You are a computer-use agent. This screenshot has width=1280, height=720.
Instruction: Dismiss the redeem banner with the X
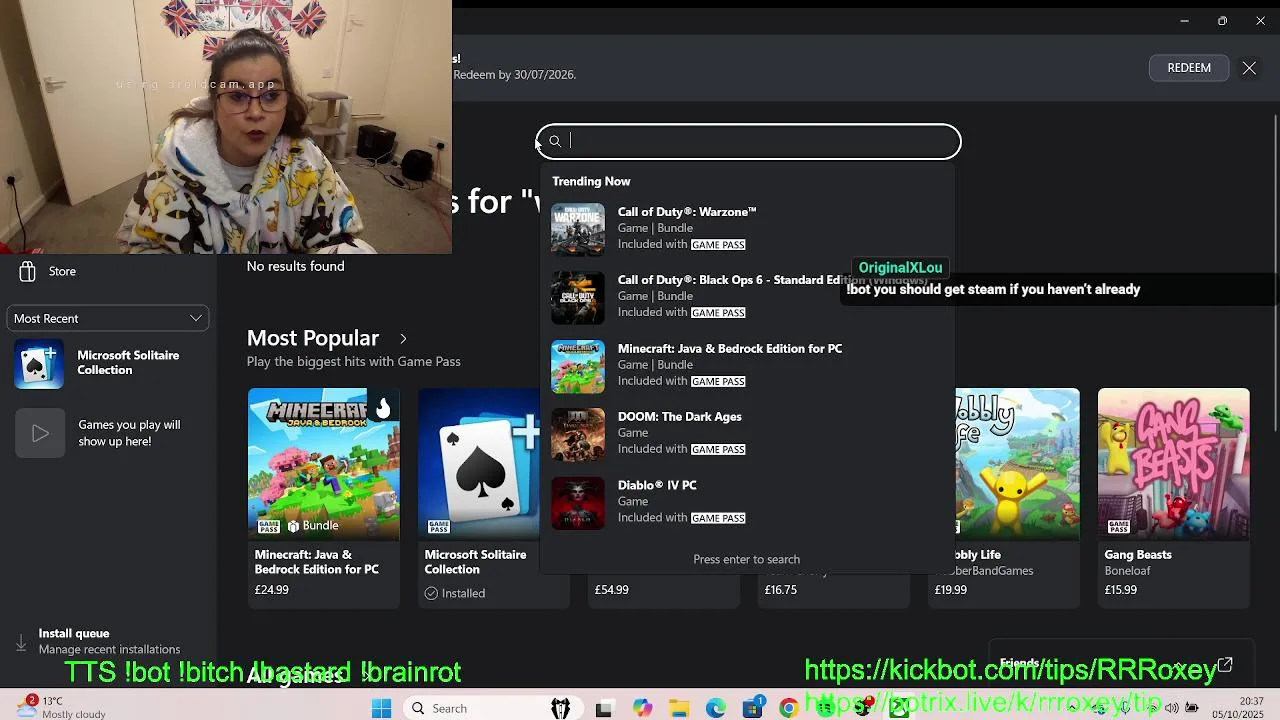(1249, 68)
